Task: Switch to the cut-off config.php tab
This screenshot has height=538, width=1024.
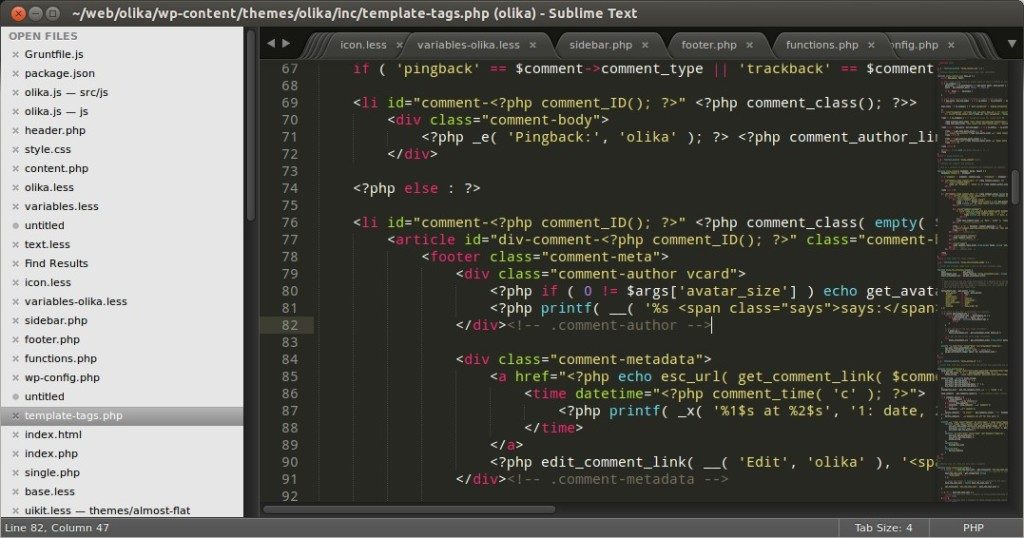Action: click(x=915, y=45)
